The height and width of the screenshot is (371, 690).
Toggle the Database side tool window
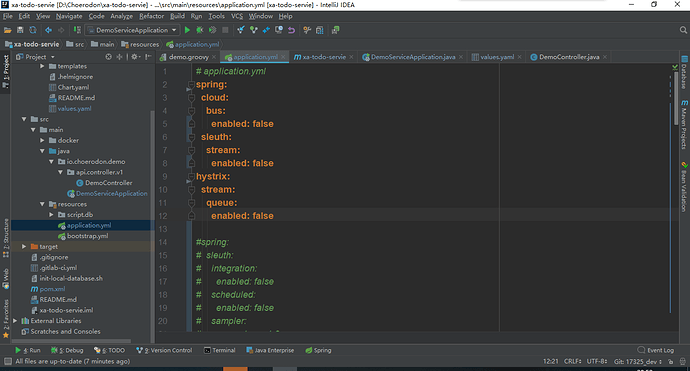(684, 72)
